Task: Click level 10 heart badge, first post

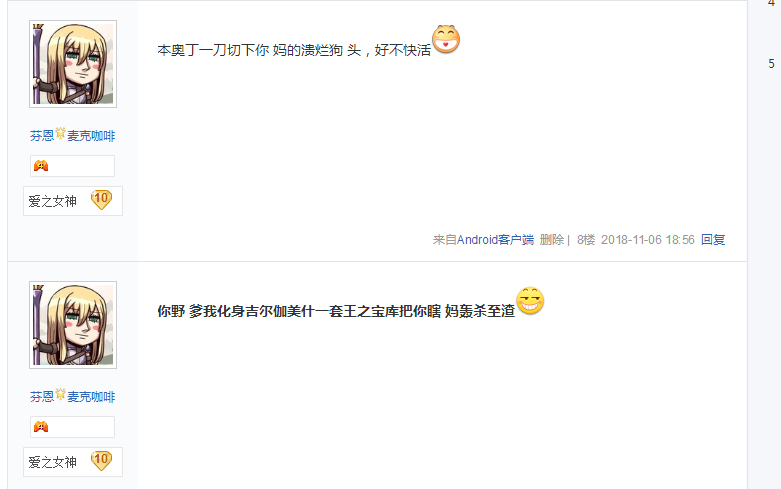Action: tap(101, 200)
